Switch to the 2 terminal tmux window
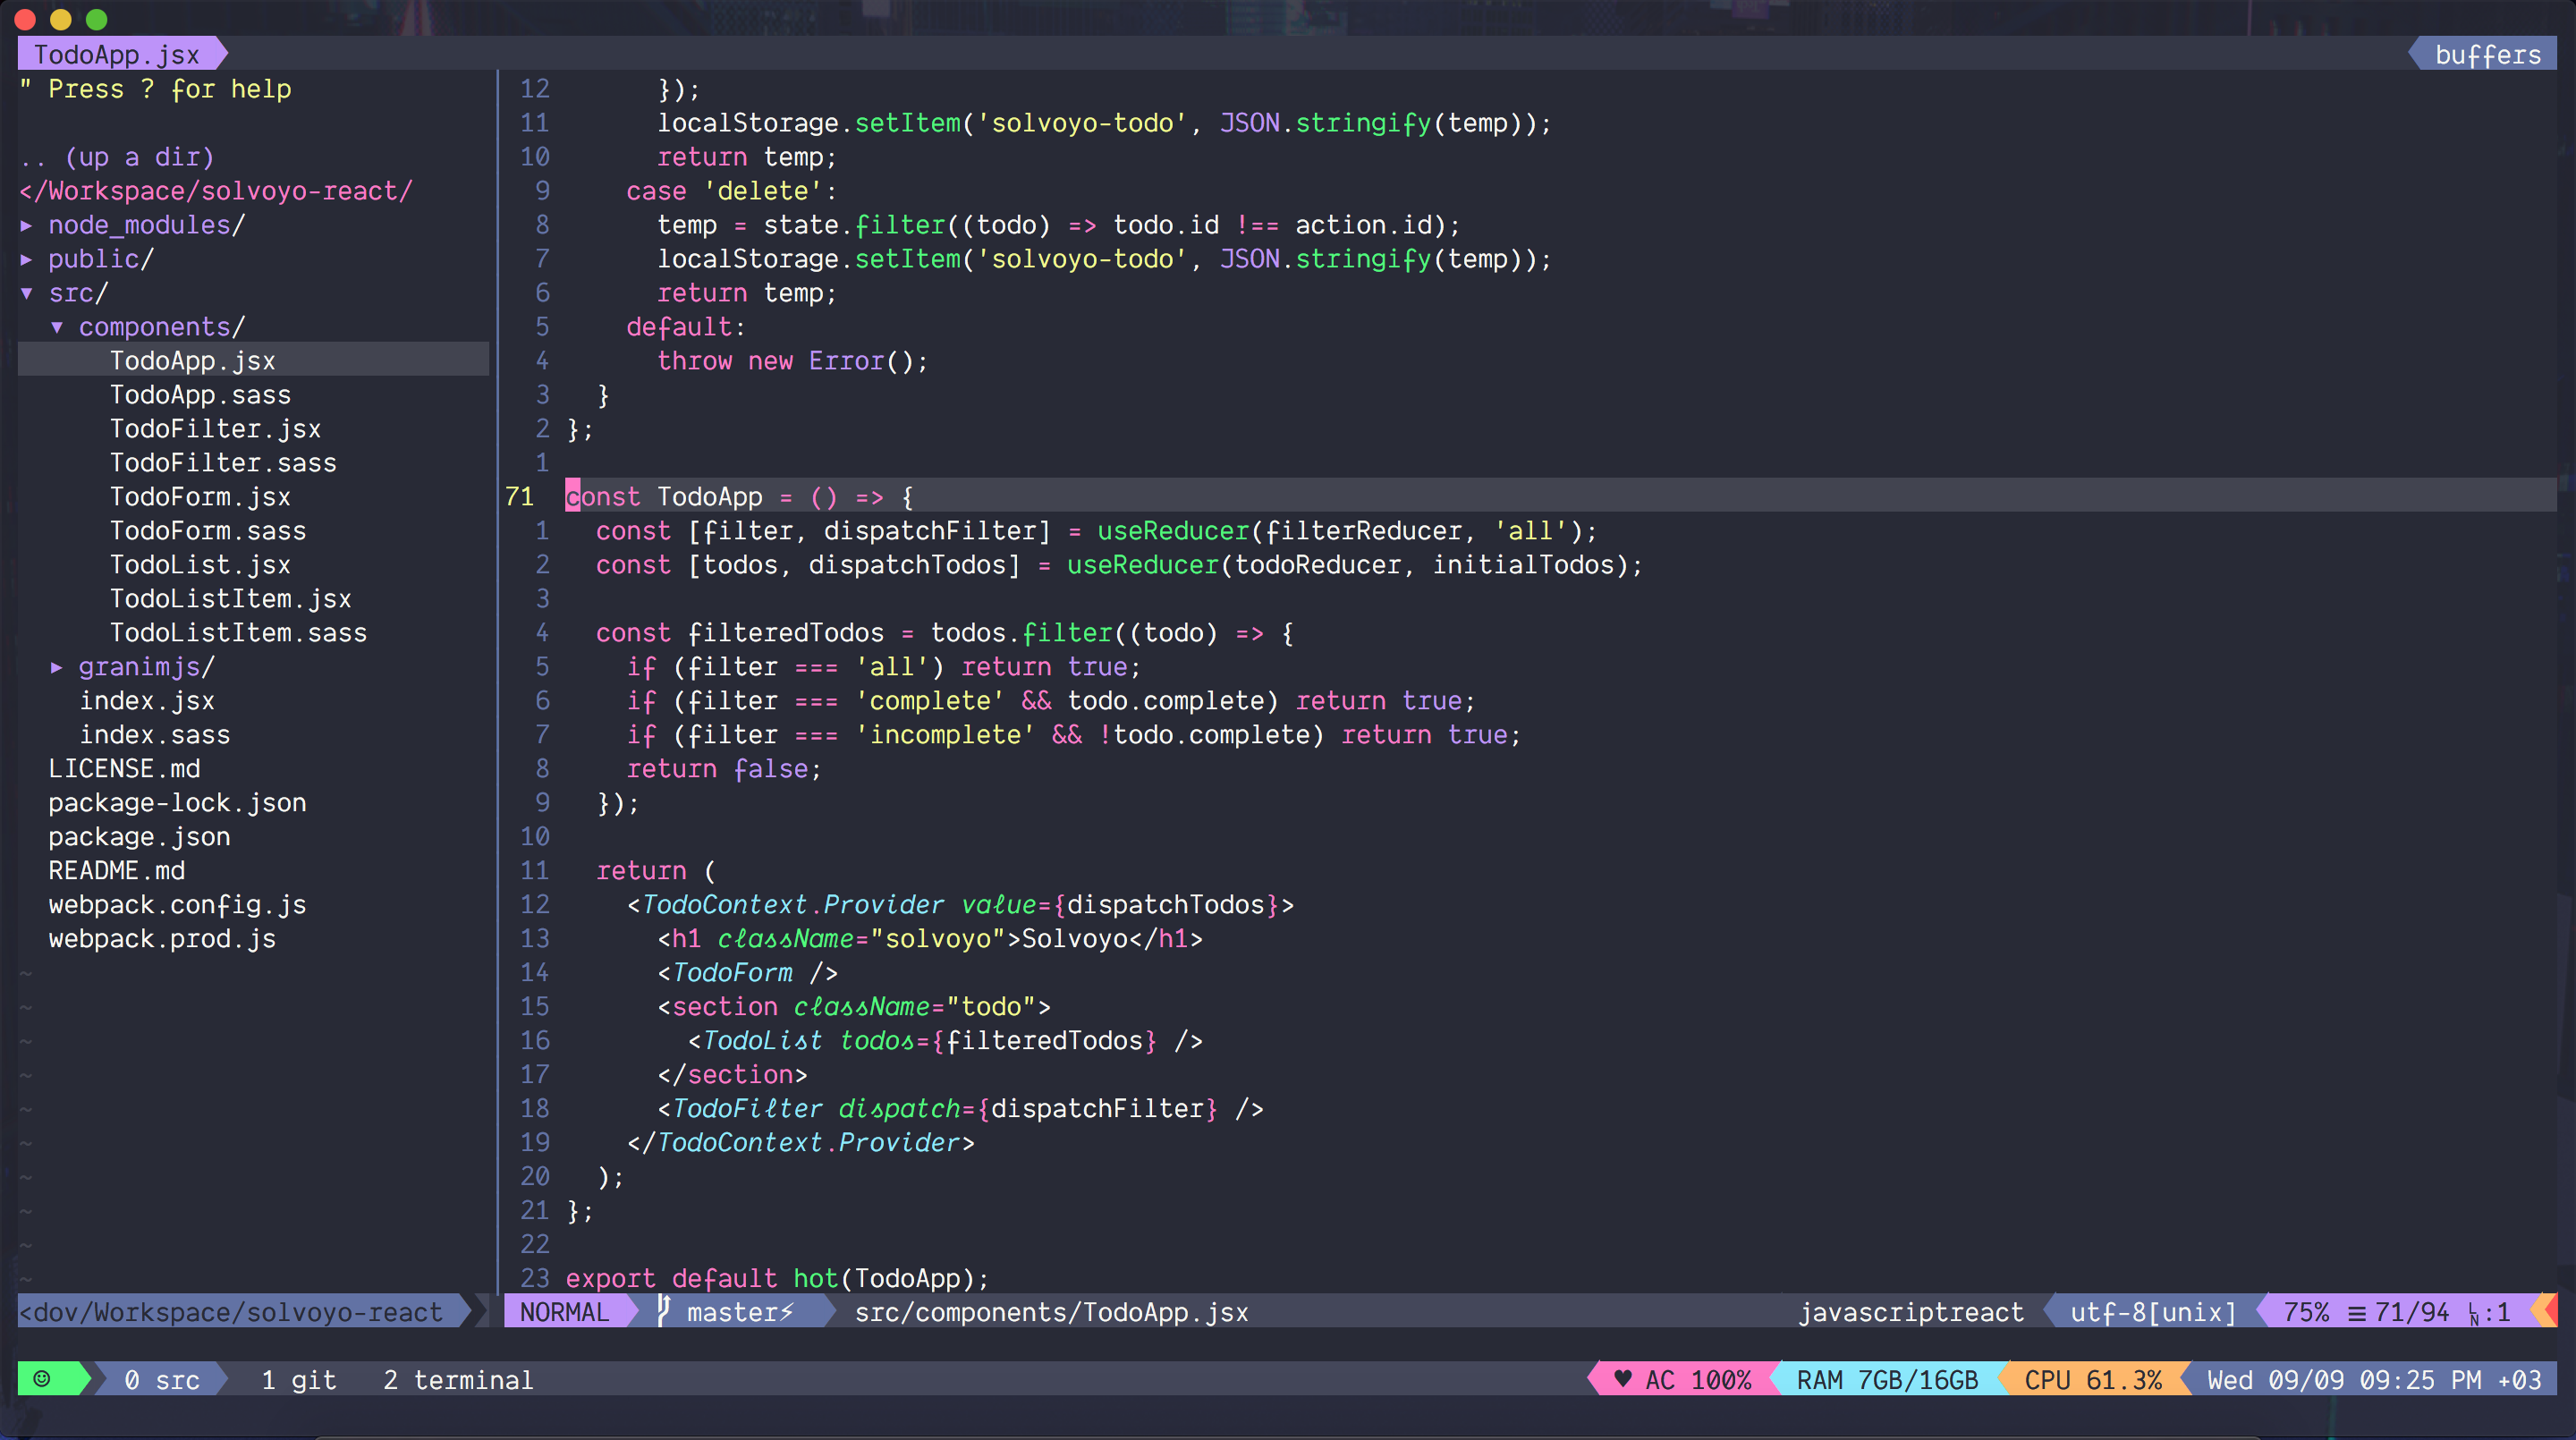 [459, 1379]
